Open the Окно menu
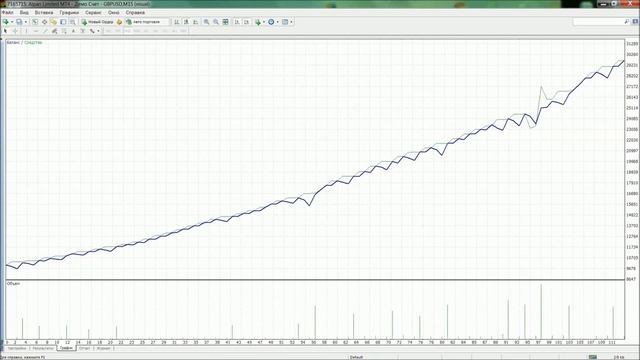This screenshot has width=640, height=360. tap(113, 13)
